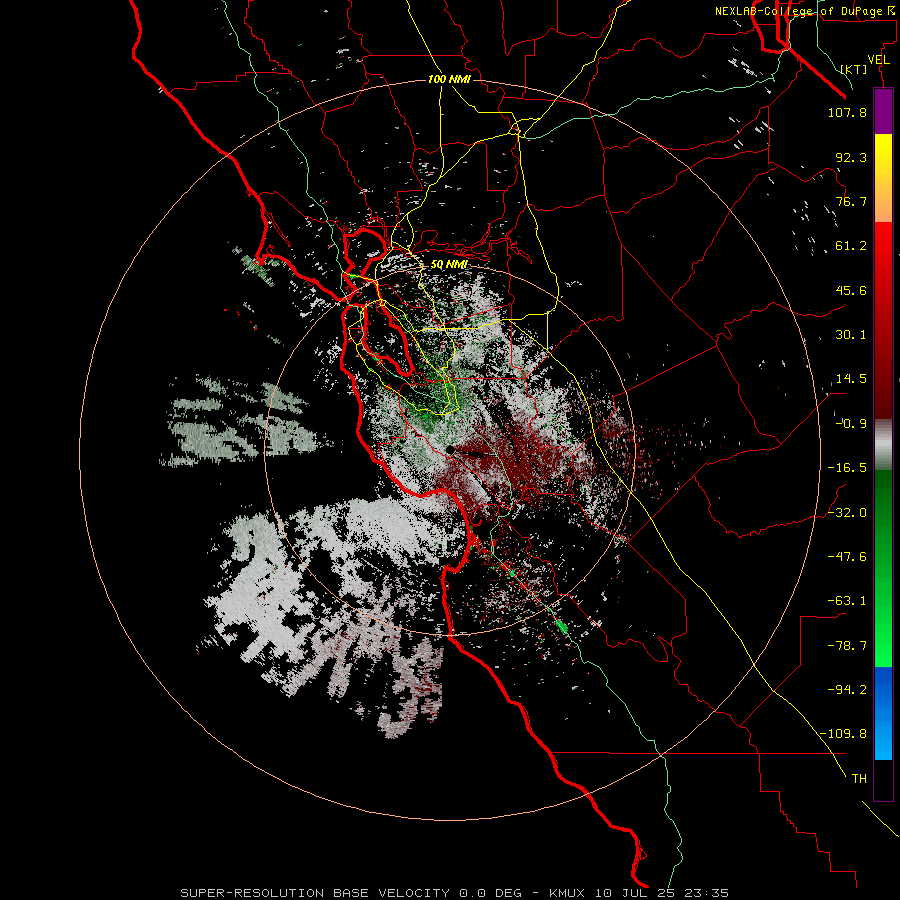This screenshot has width=900, height=900.
Task: Pick the blue segment of the velocity scale
Action: [883, 713]
